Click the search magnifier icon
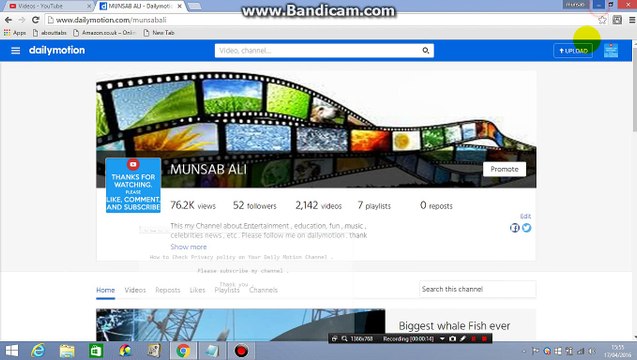The image size is (637, 360). click(x=425, y=51)
